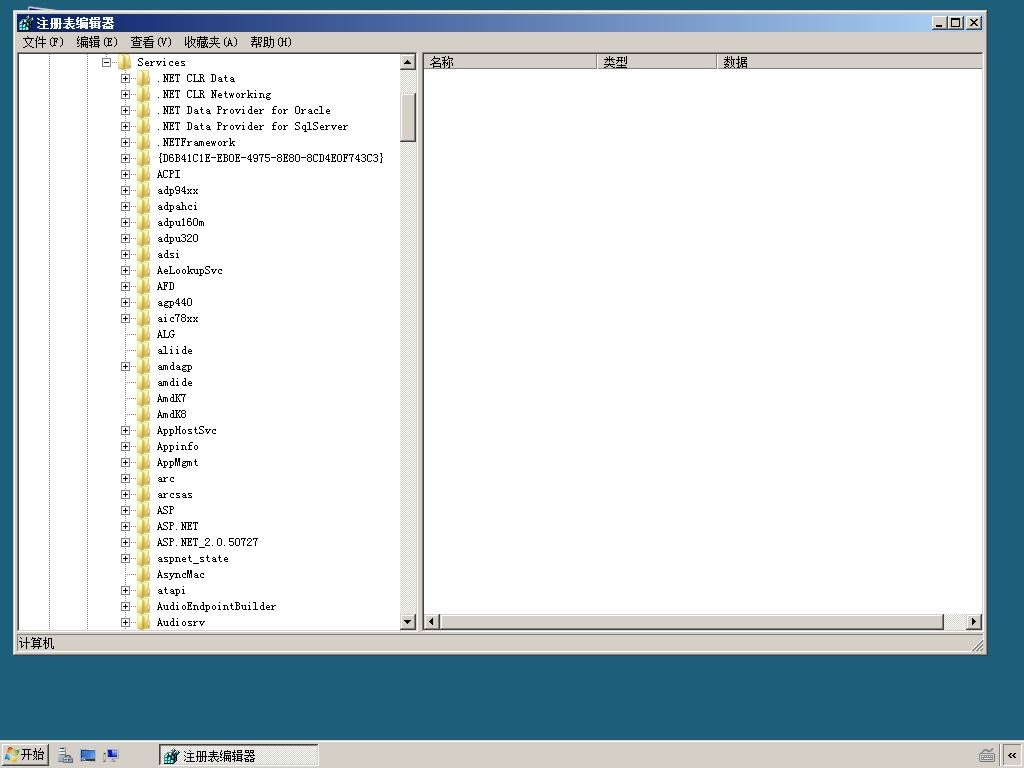The width and height of the screenshot is (1024, 768).
Task: Click the folder icon next to Audiosrv
Action: [144, 622]
